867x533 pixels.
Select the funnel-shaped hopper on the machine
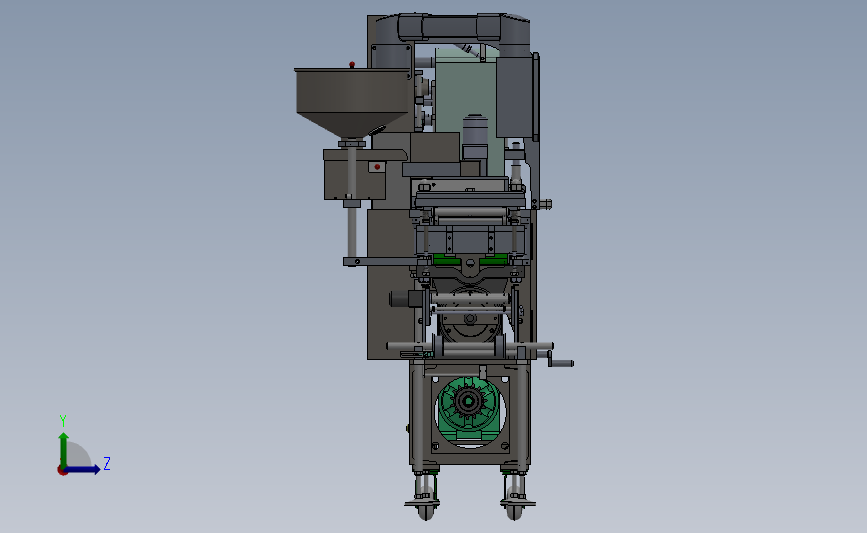click(352, 103)
